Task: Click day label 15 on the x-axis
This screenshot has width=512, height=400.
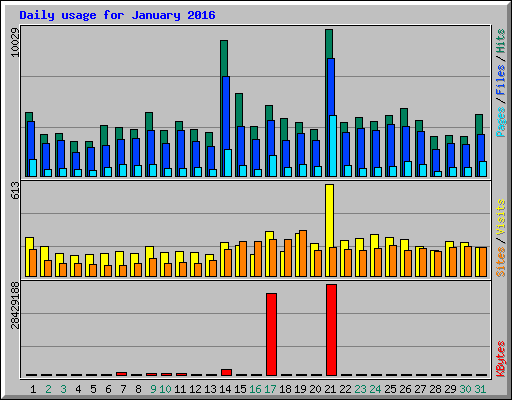Action: click(240, 389)
